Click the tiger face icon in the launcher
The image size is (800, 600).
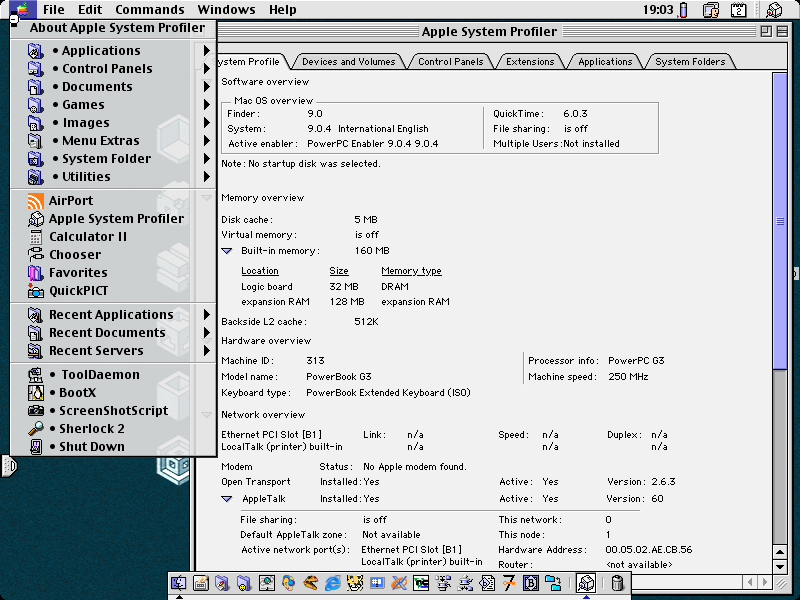(355, 583)
